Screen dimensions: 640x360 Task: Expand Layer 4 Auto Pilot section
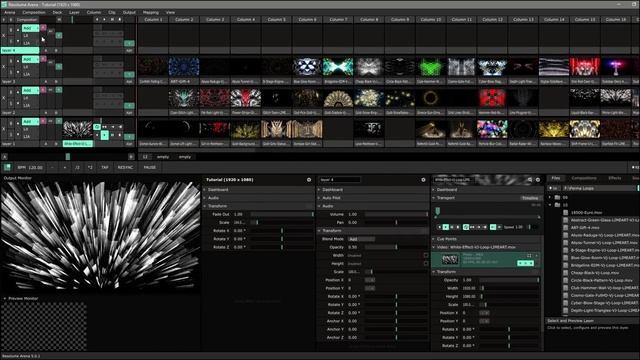click(373, 198)
